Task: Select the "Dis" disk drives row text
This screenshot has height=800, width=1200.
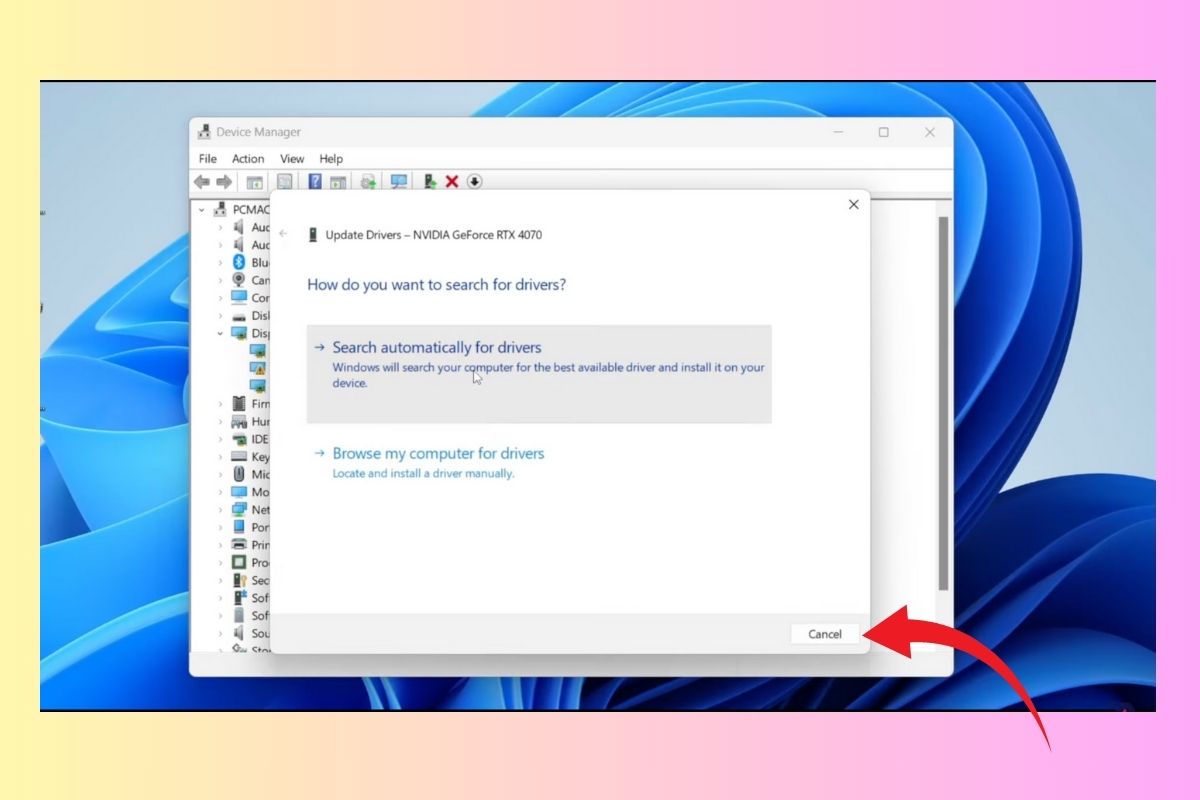Action: [x=260, y=315]
